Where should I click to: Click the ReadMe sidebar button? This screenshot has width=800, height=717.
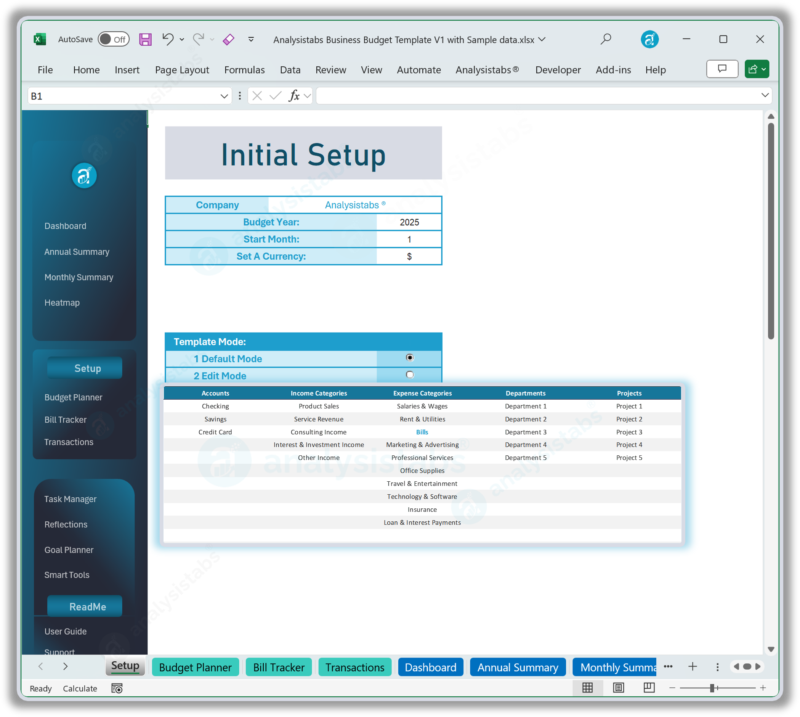point(85,607)
